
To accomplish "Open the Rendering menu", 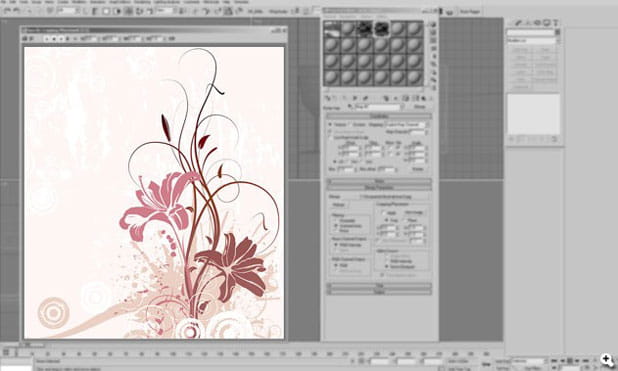I will point(142,2).
